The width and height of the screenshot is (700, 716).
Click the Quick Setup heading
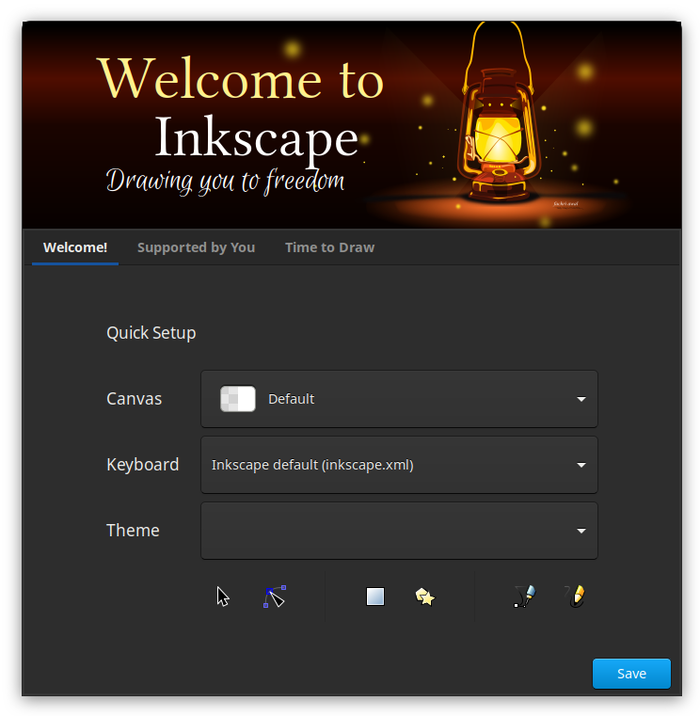pyautogui.click(x=151, y=333)
